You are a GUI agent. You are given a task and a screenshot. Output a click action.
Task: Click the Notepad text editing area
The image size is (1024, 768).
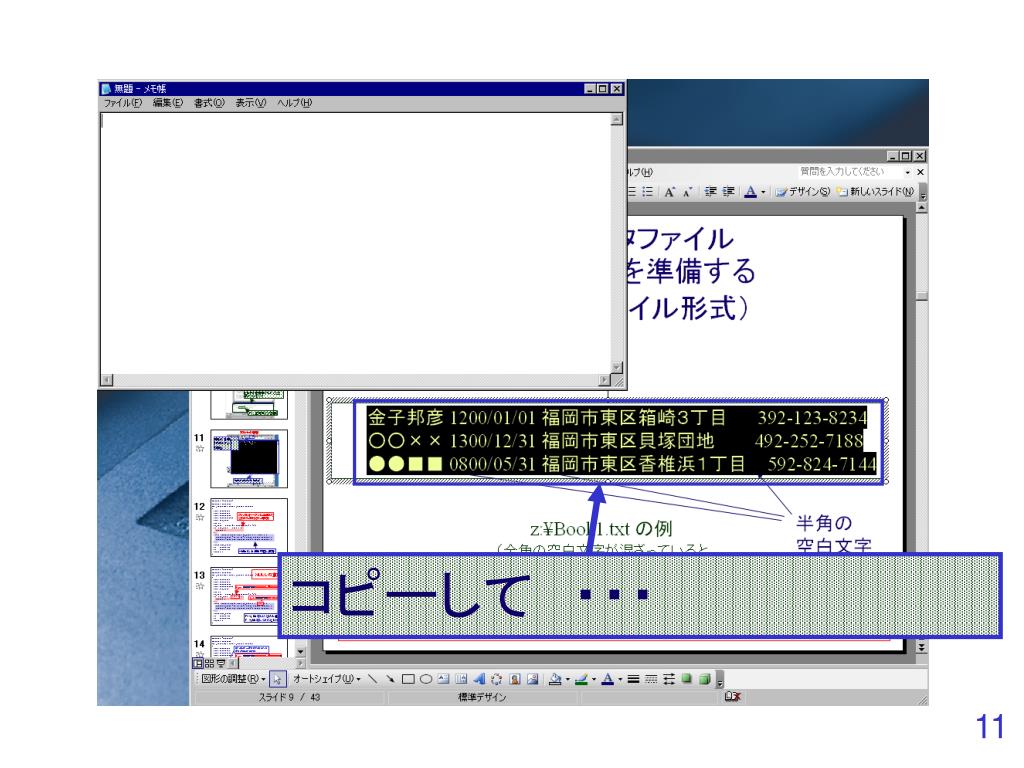click(x=355, y=243)
